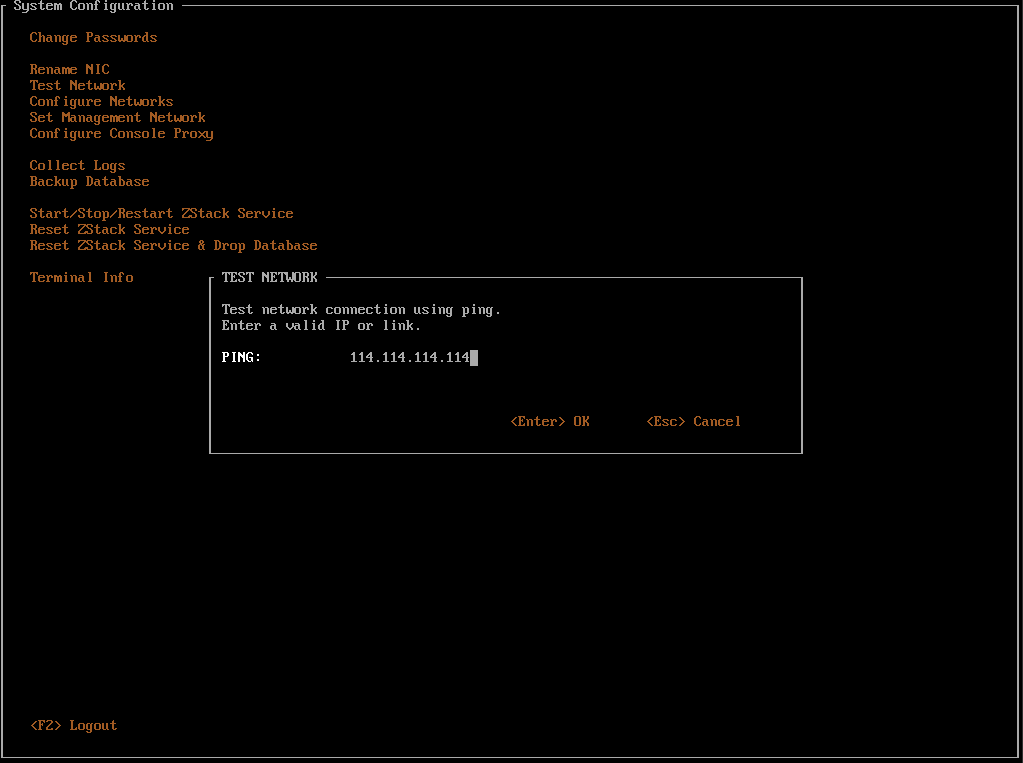
Task: Open the Rename NIC option
Action: (x=69, y=70)
